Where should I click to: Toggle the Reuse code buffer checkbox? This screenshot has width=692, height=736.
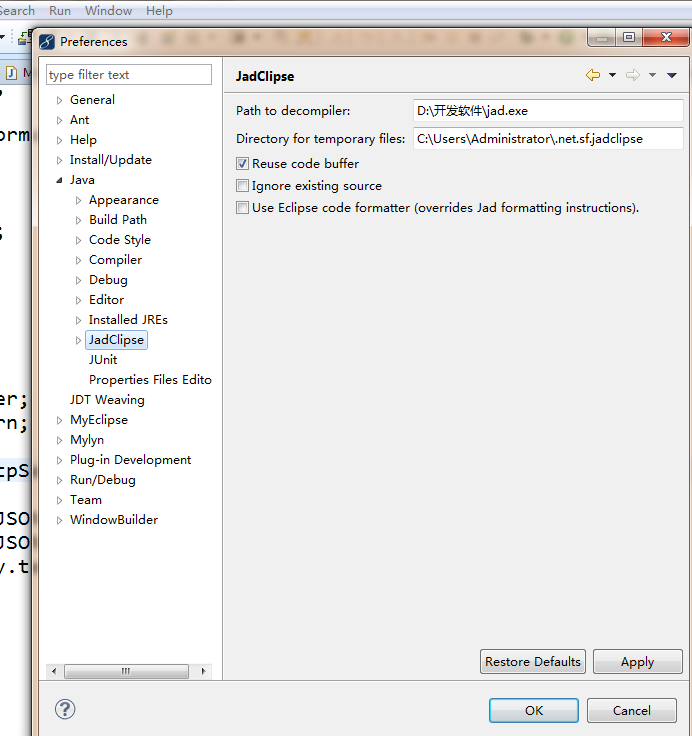tap(242, 164)
